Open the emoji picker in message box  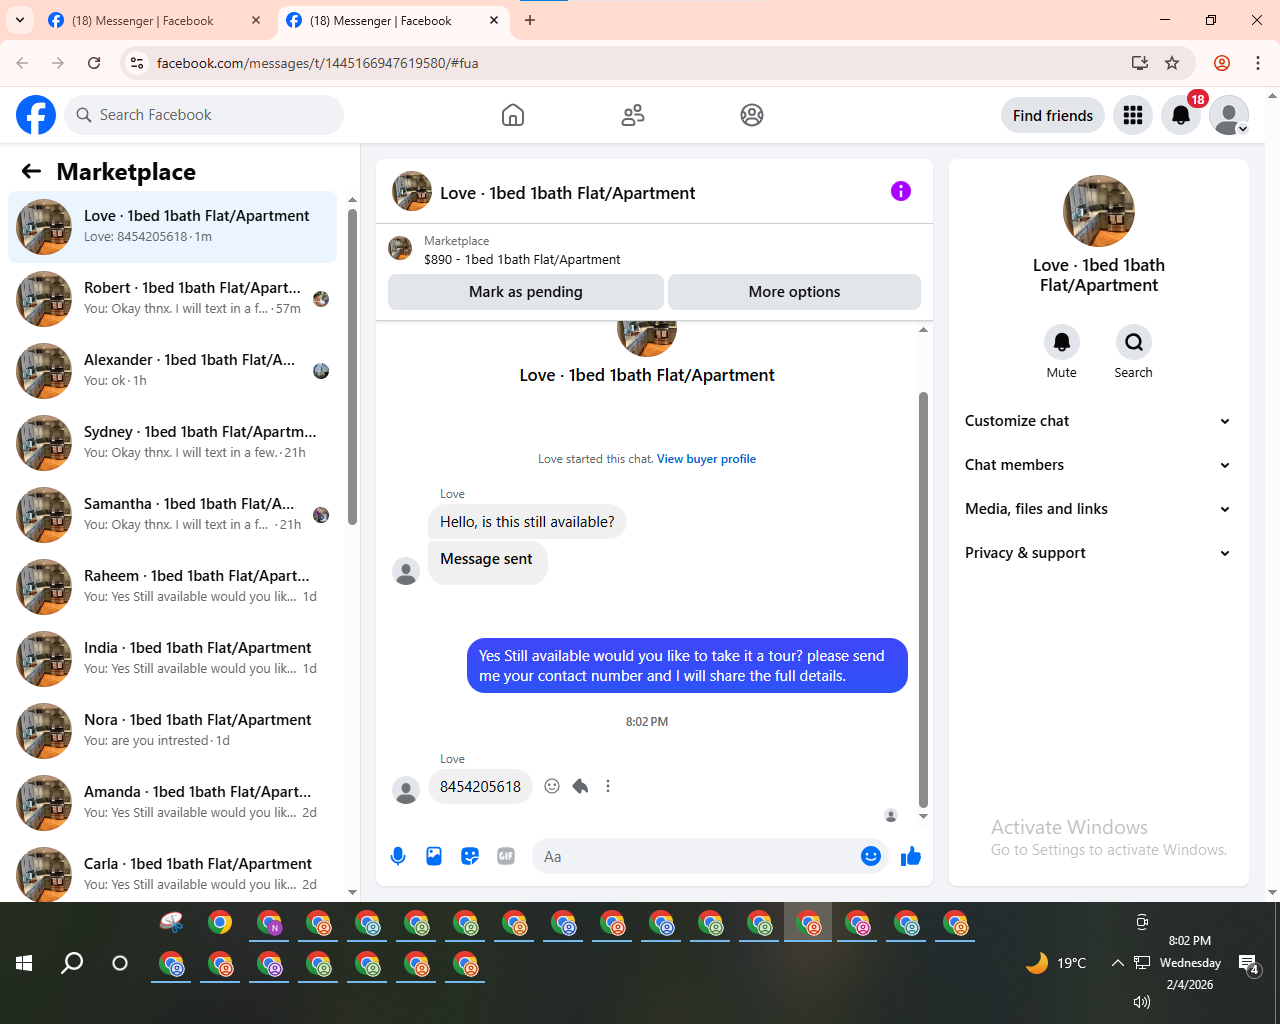(871, 856)
